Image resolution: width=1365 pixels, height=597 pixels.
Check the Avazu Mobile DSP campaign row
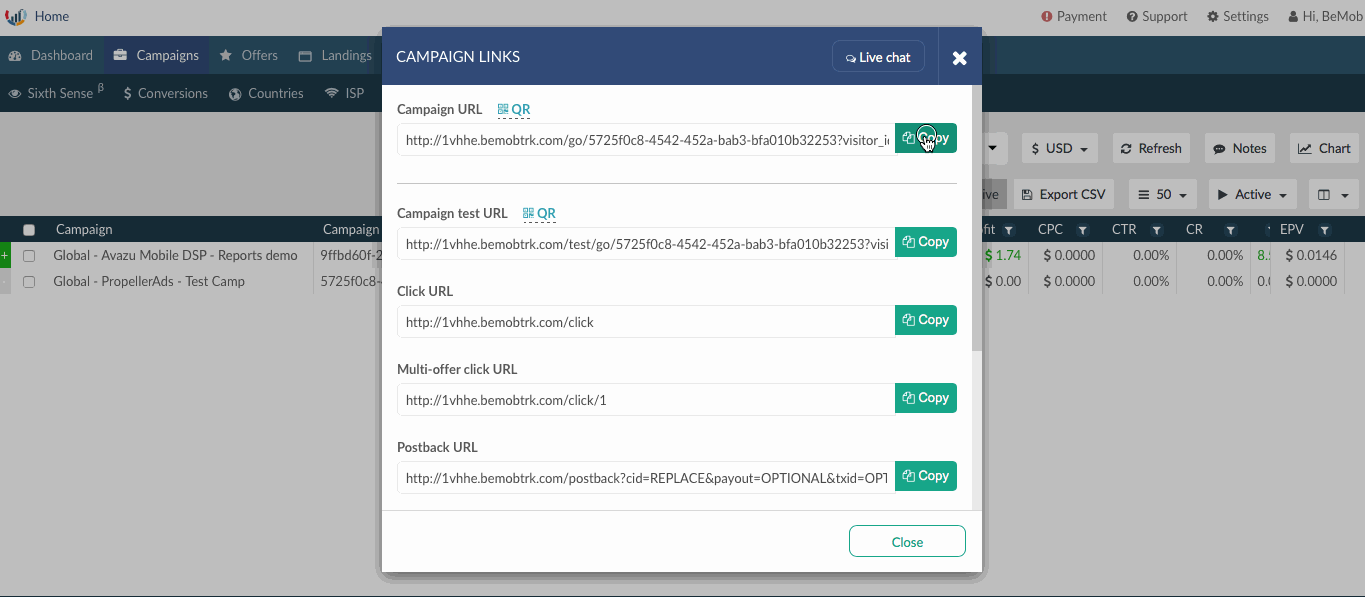29,256
